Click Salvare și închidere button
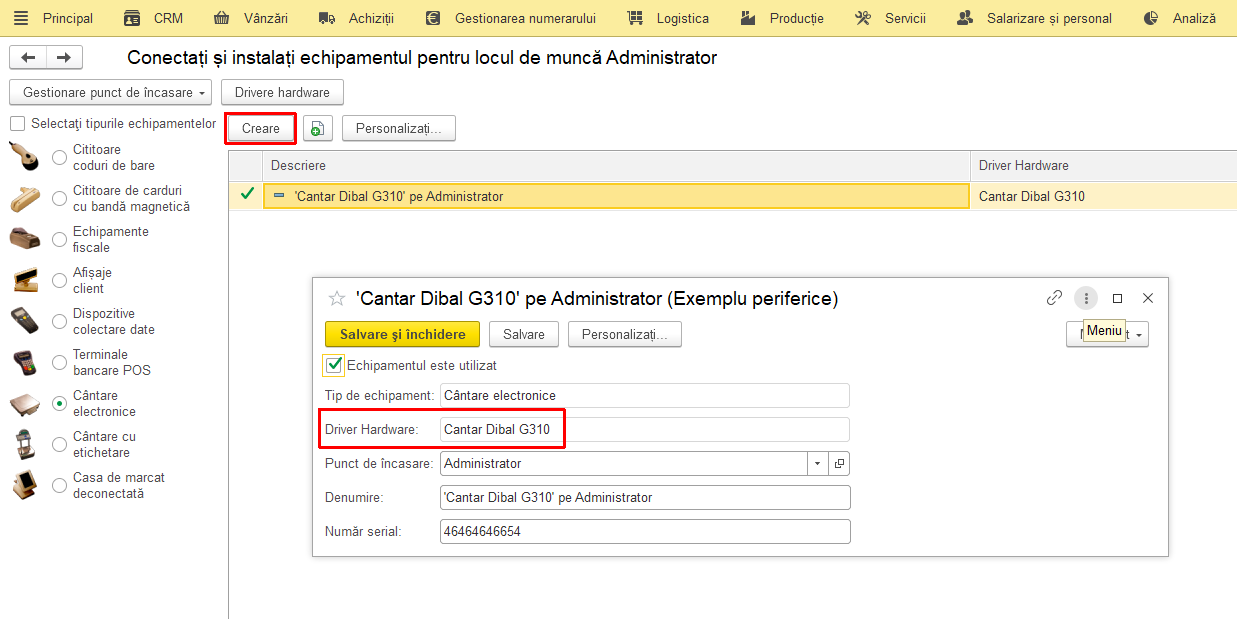The width and height of the screenshot is (1237, 619). pos(403,334)
